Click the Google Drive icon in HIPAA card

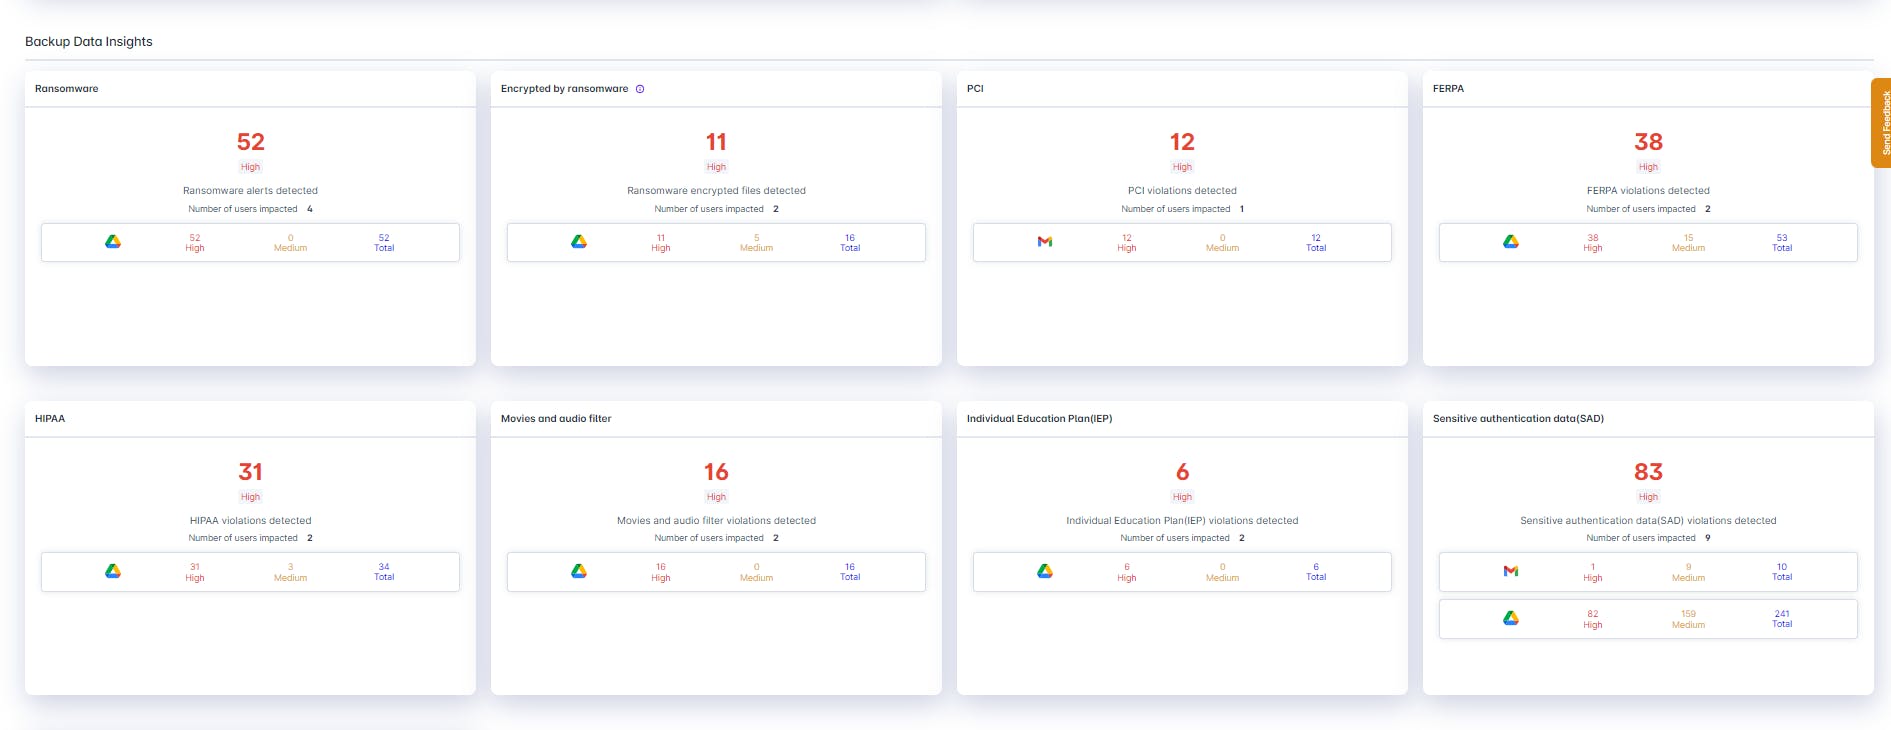[x=113, y=571]
